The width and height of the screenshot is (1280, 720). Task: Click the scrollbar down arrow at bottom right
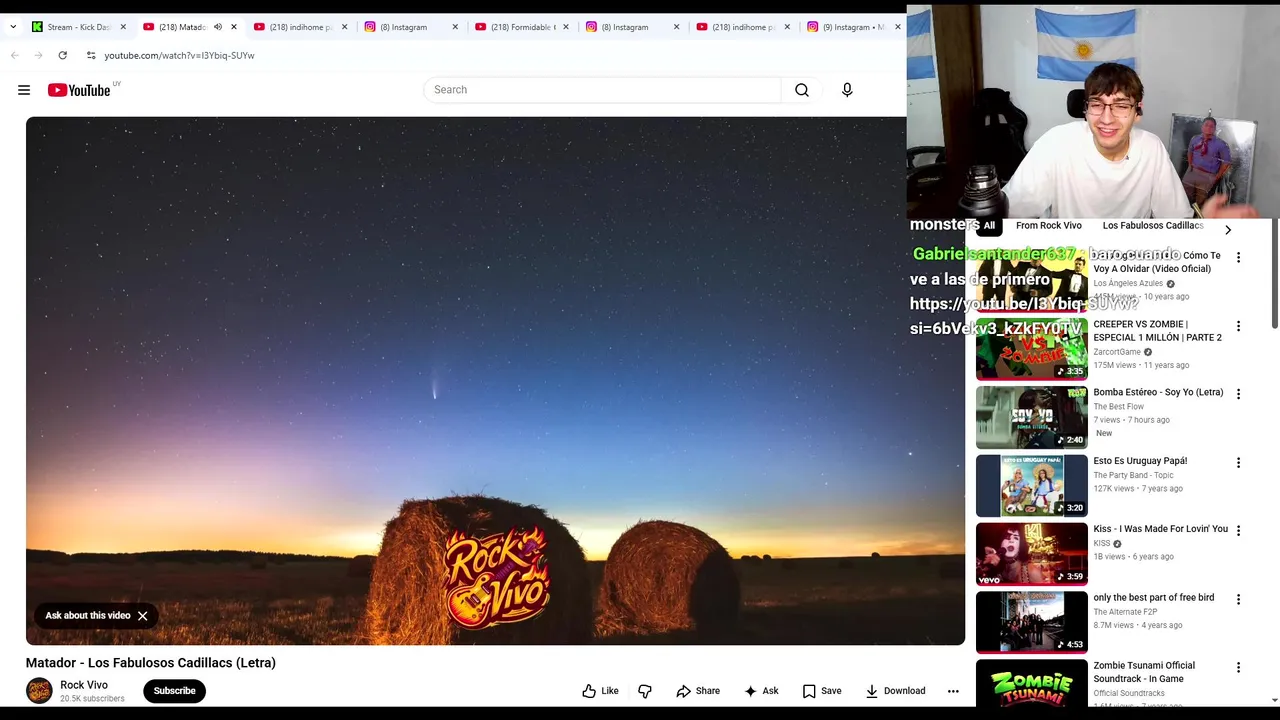[1274, 701]
